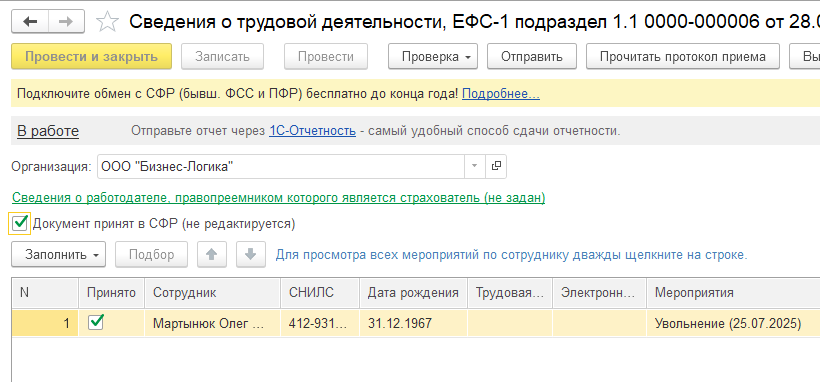Click into the Организация input field
The height and width of the screenshot is (382, 820).
click(x=281, y=166)
